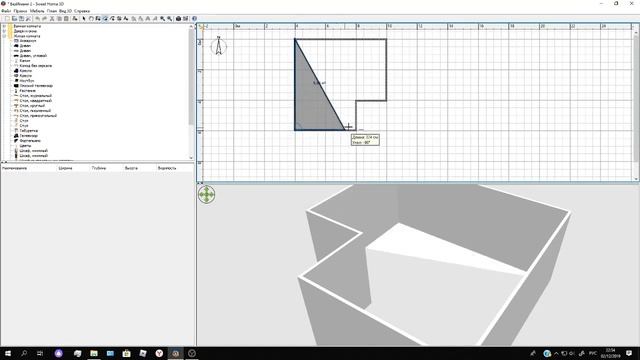Image resolution: width=640 pixels, height=360 pixels.
Task: Select Цветы in the catalog tree
Action: [x=25, y=146]
